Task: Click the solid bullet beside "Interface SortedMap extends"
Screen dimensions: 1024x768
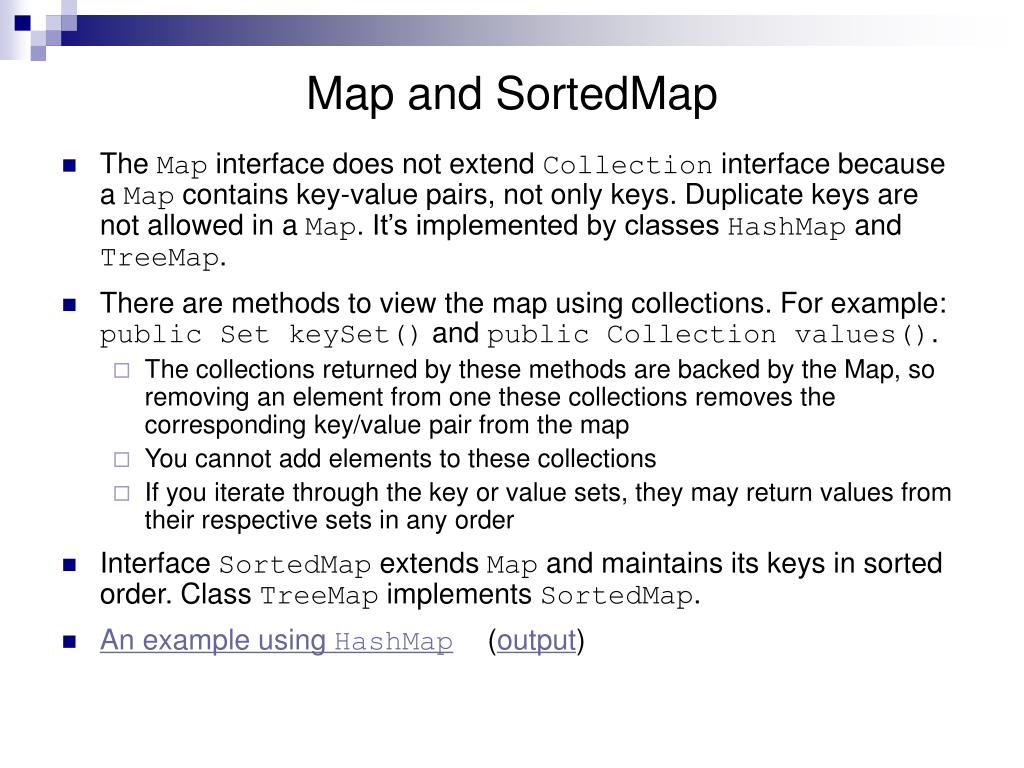Action: tap(69, 565)
